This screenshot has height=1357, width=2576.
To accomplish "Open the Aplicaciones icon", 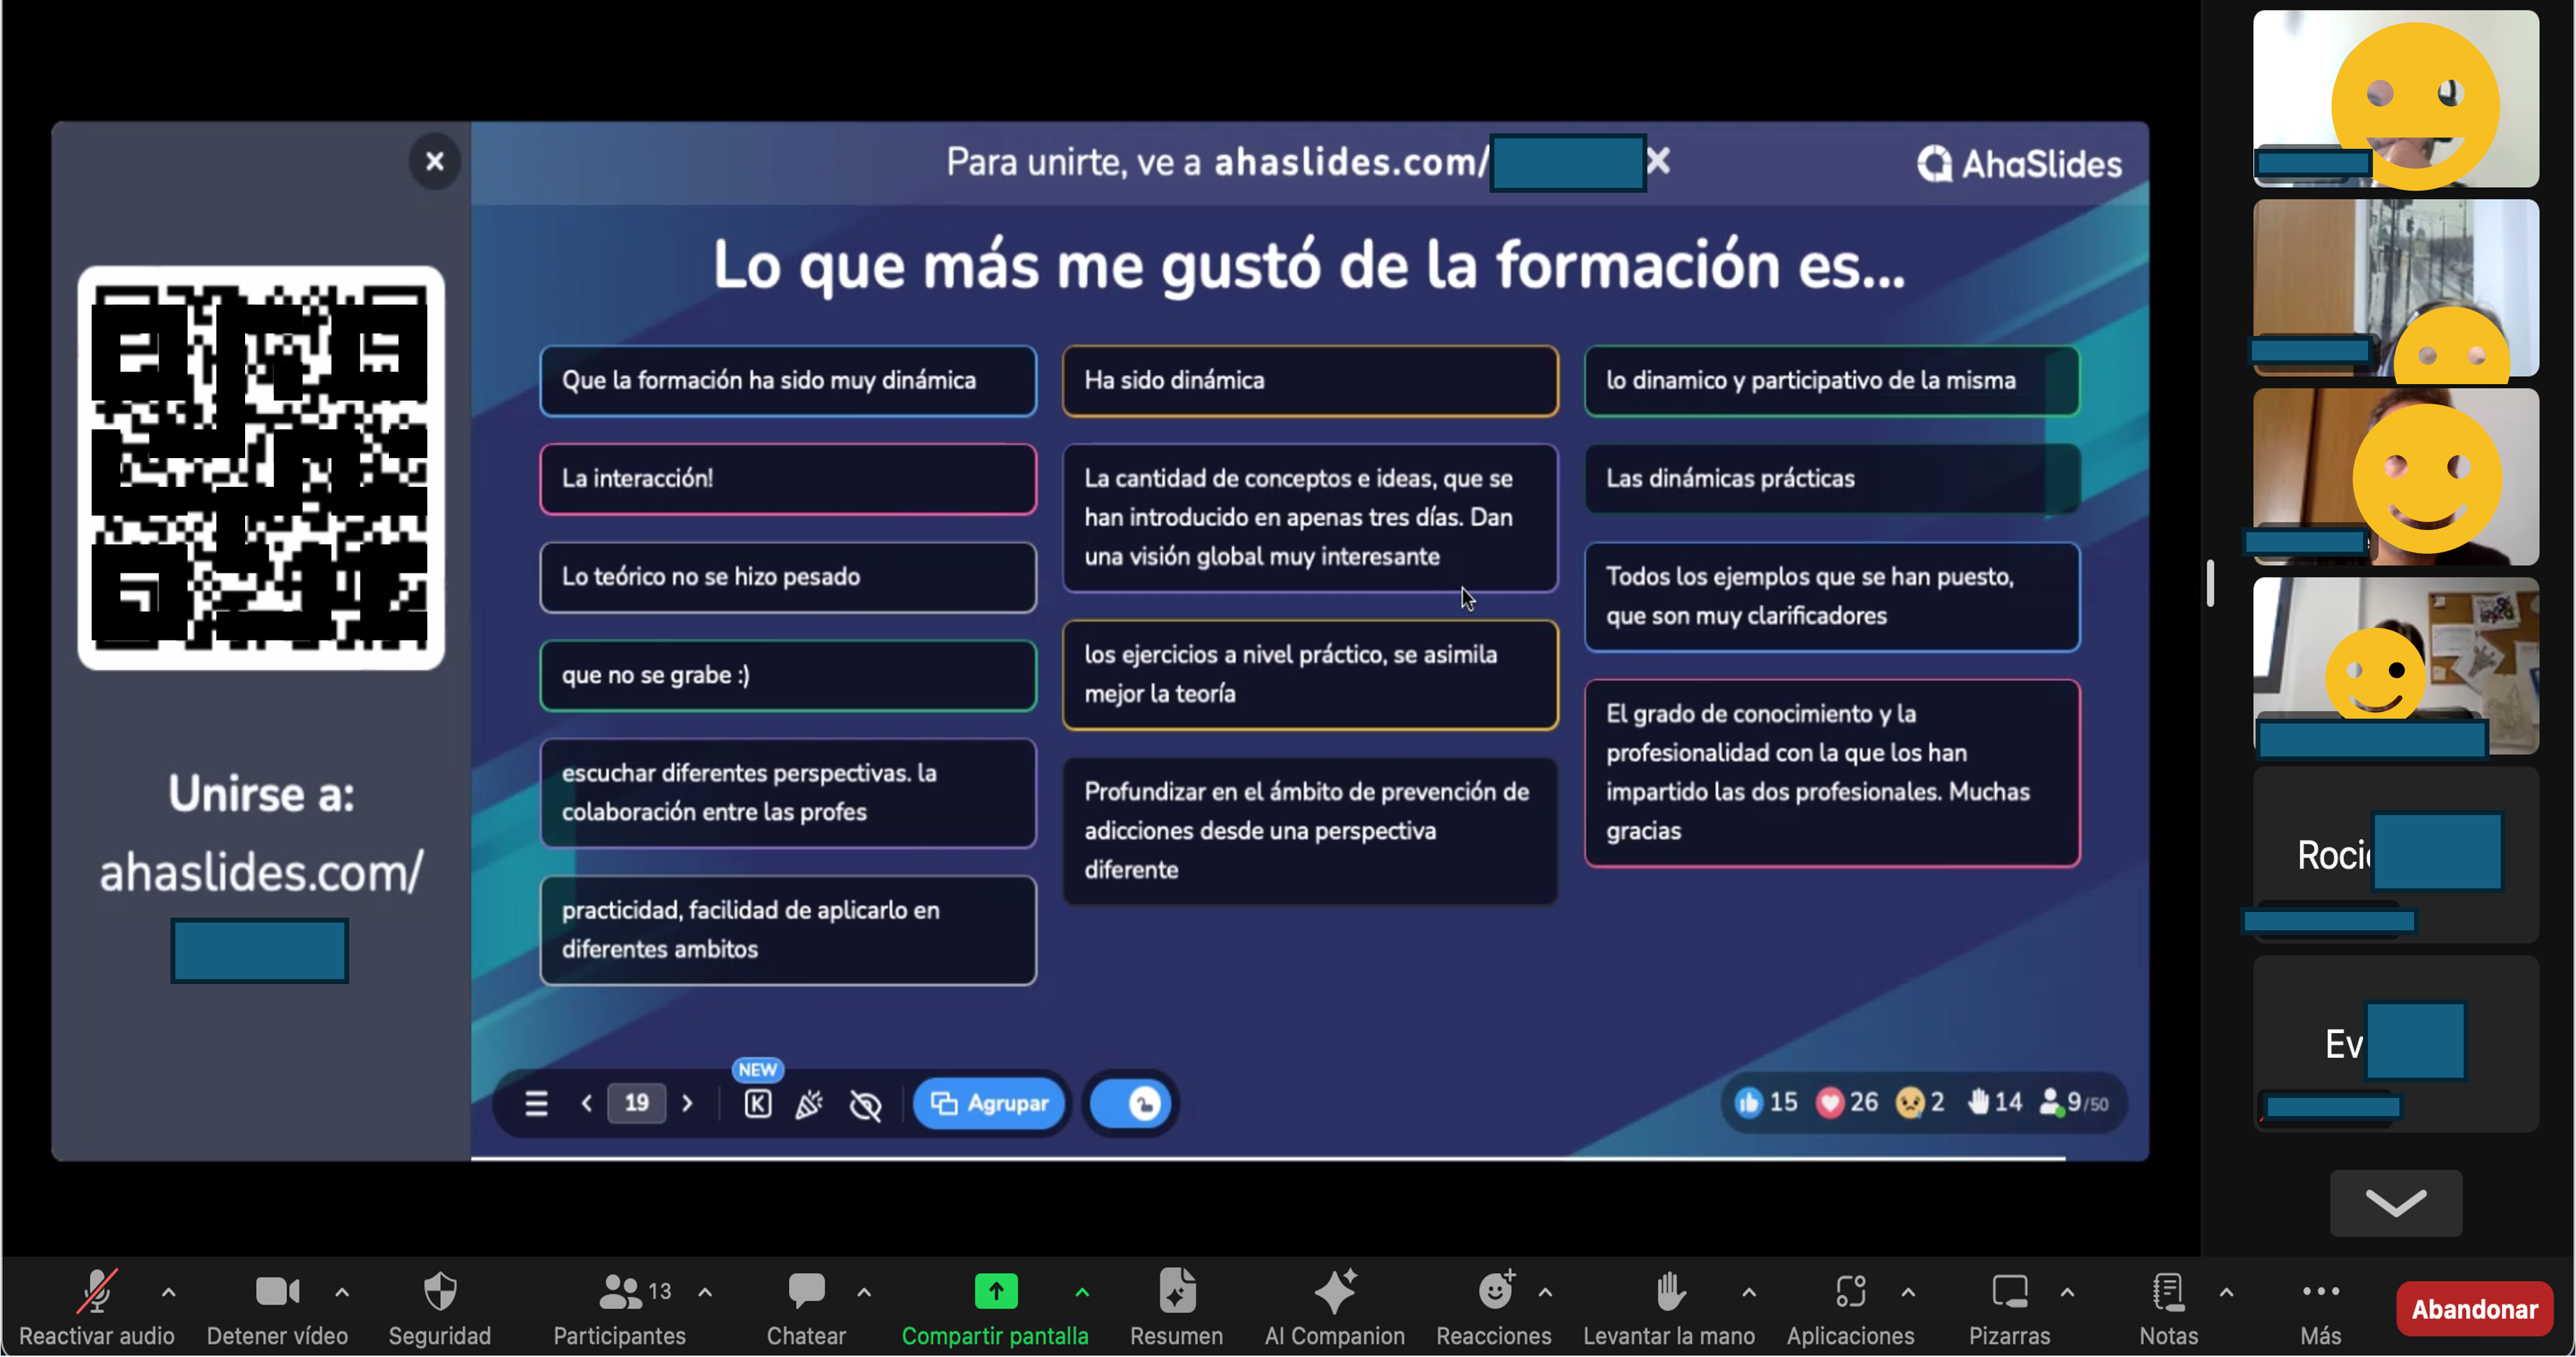I will (x=1851, y=1291).
